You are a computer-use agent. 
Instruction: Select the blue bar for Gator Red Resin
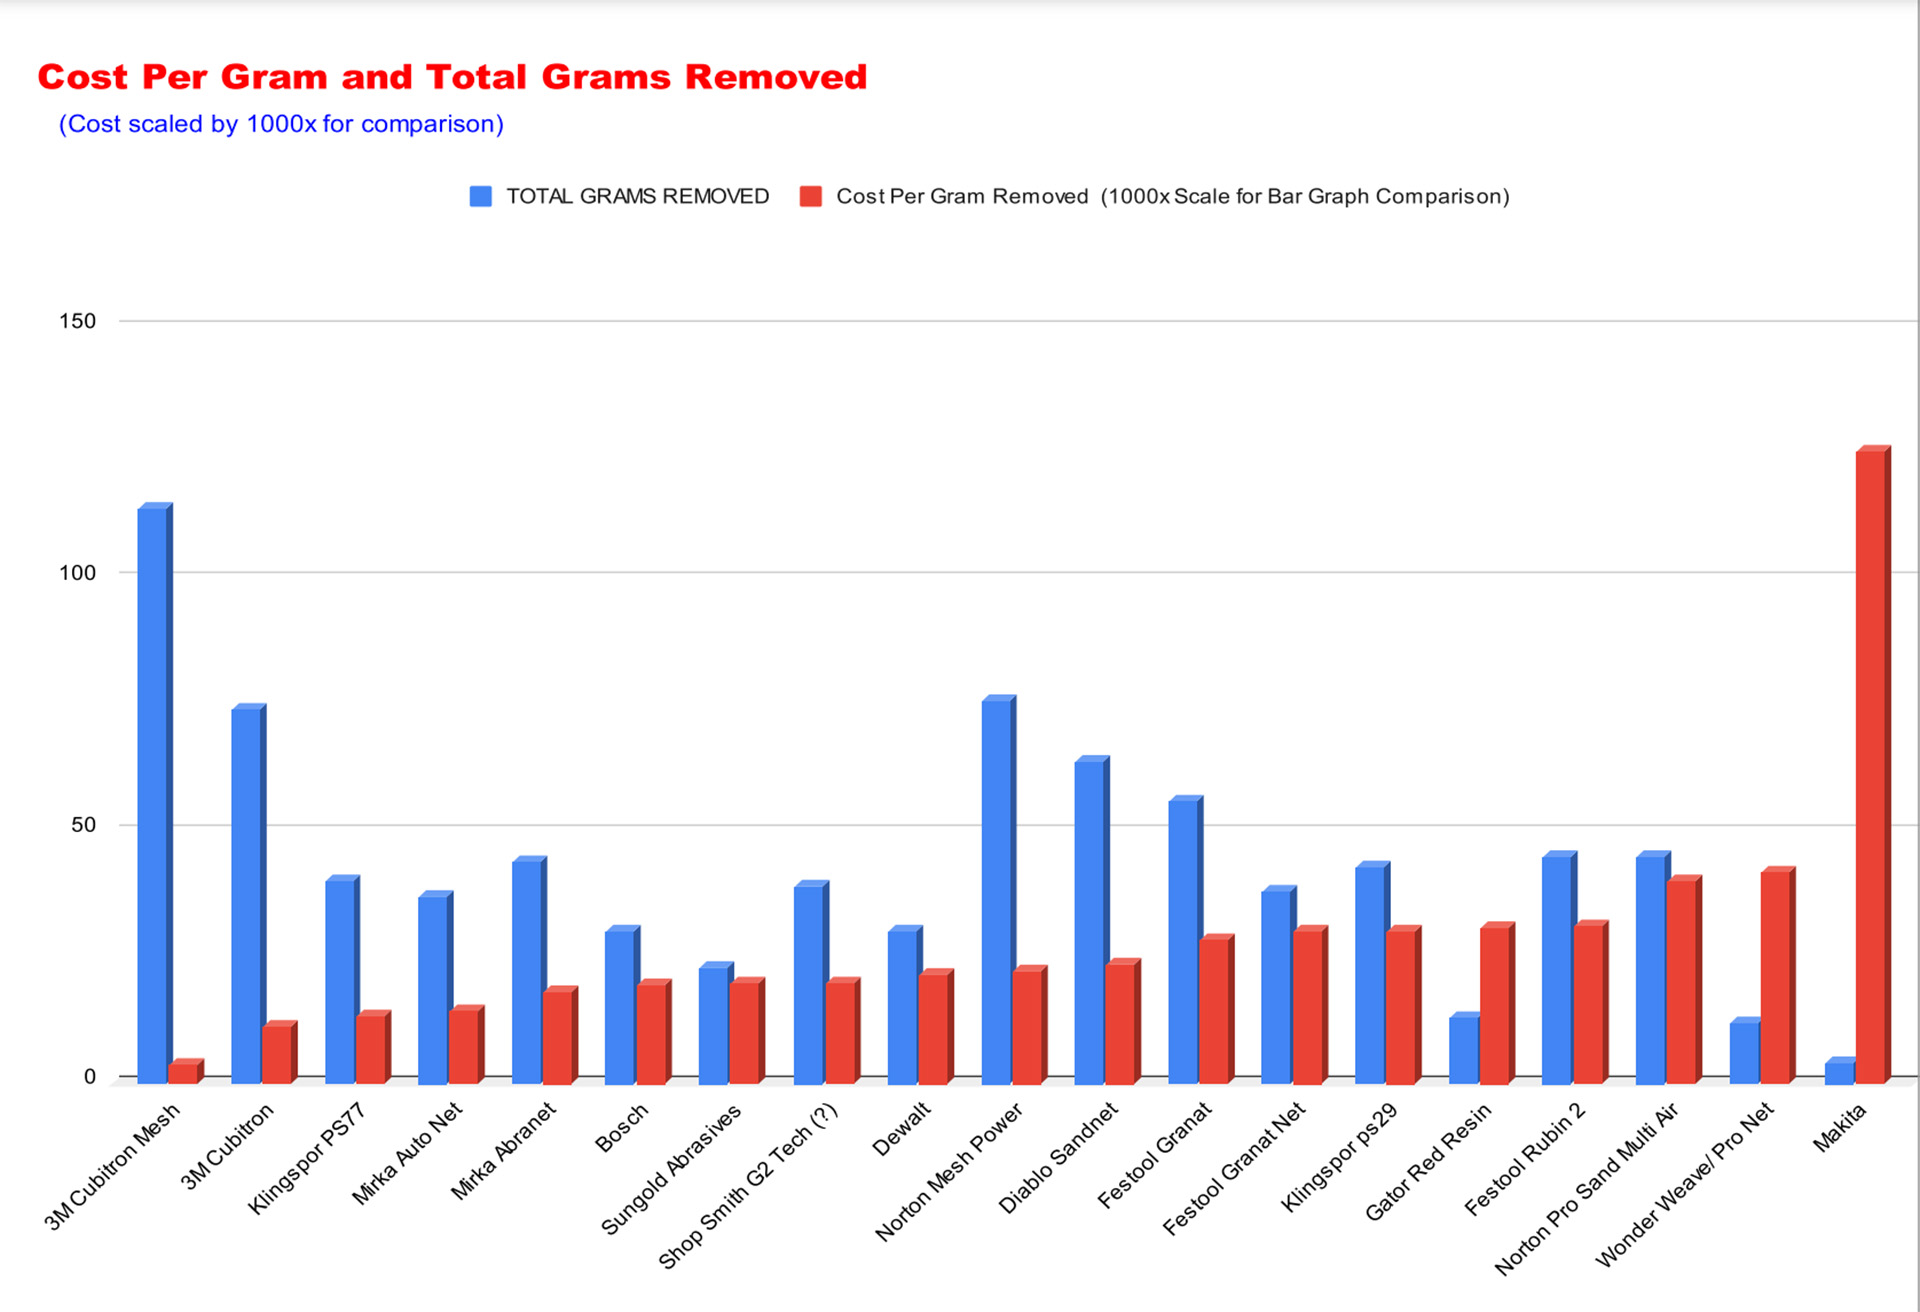pyautogui.click(x=1467, y=1049)
